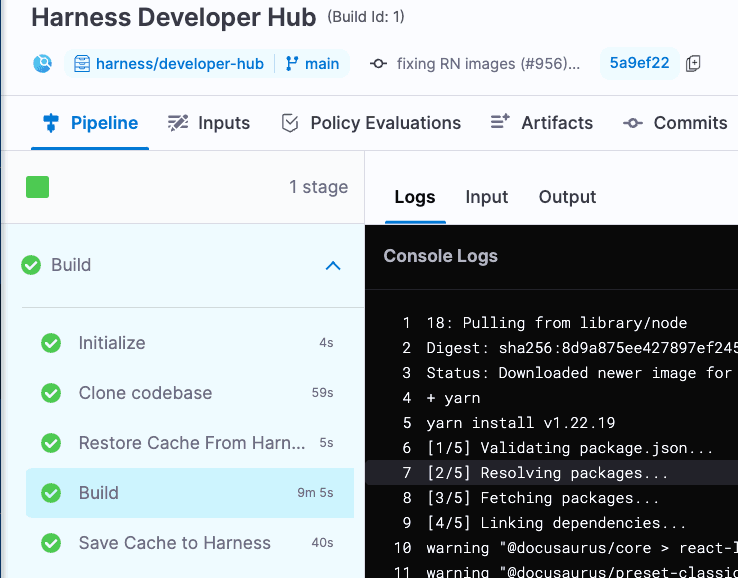The image size is (738, 578).
Task: Click the Console Logs heading
Action: [441, 256]
